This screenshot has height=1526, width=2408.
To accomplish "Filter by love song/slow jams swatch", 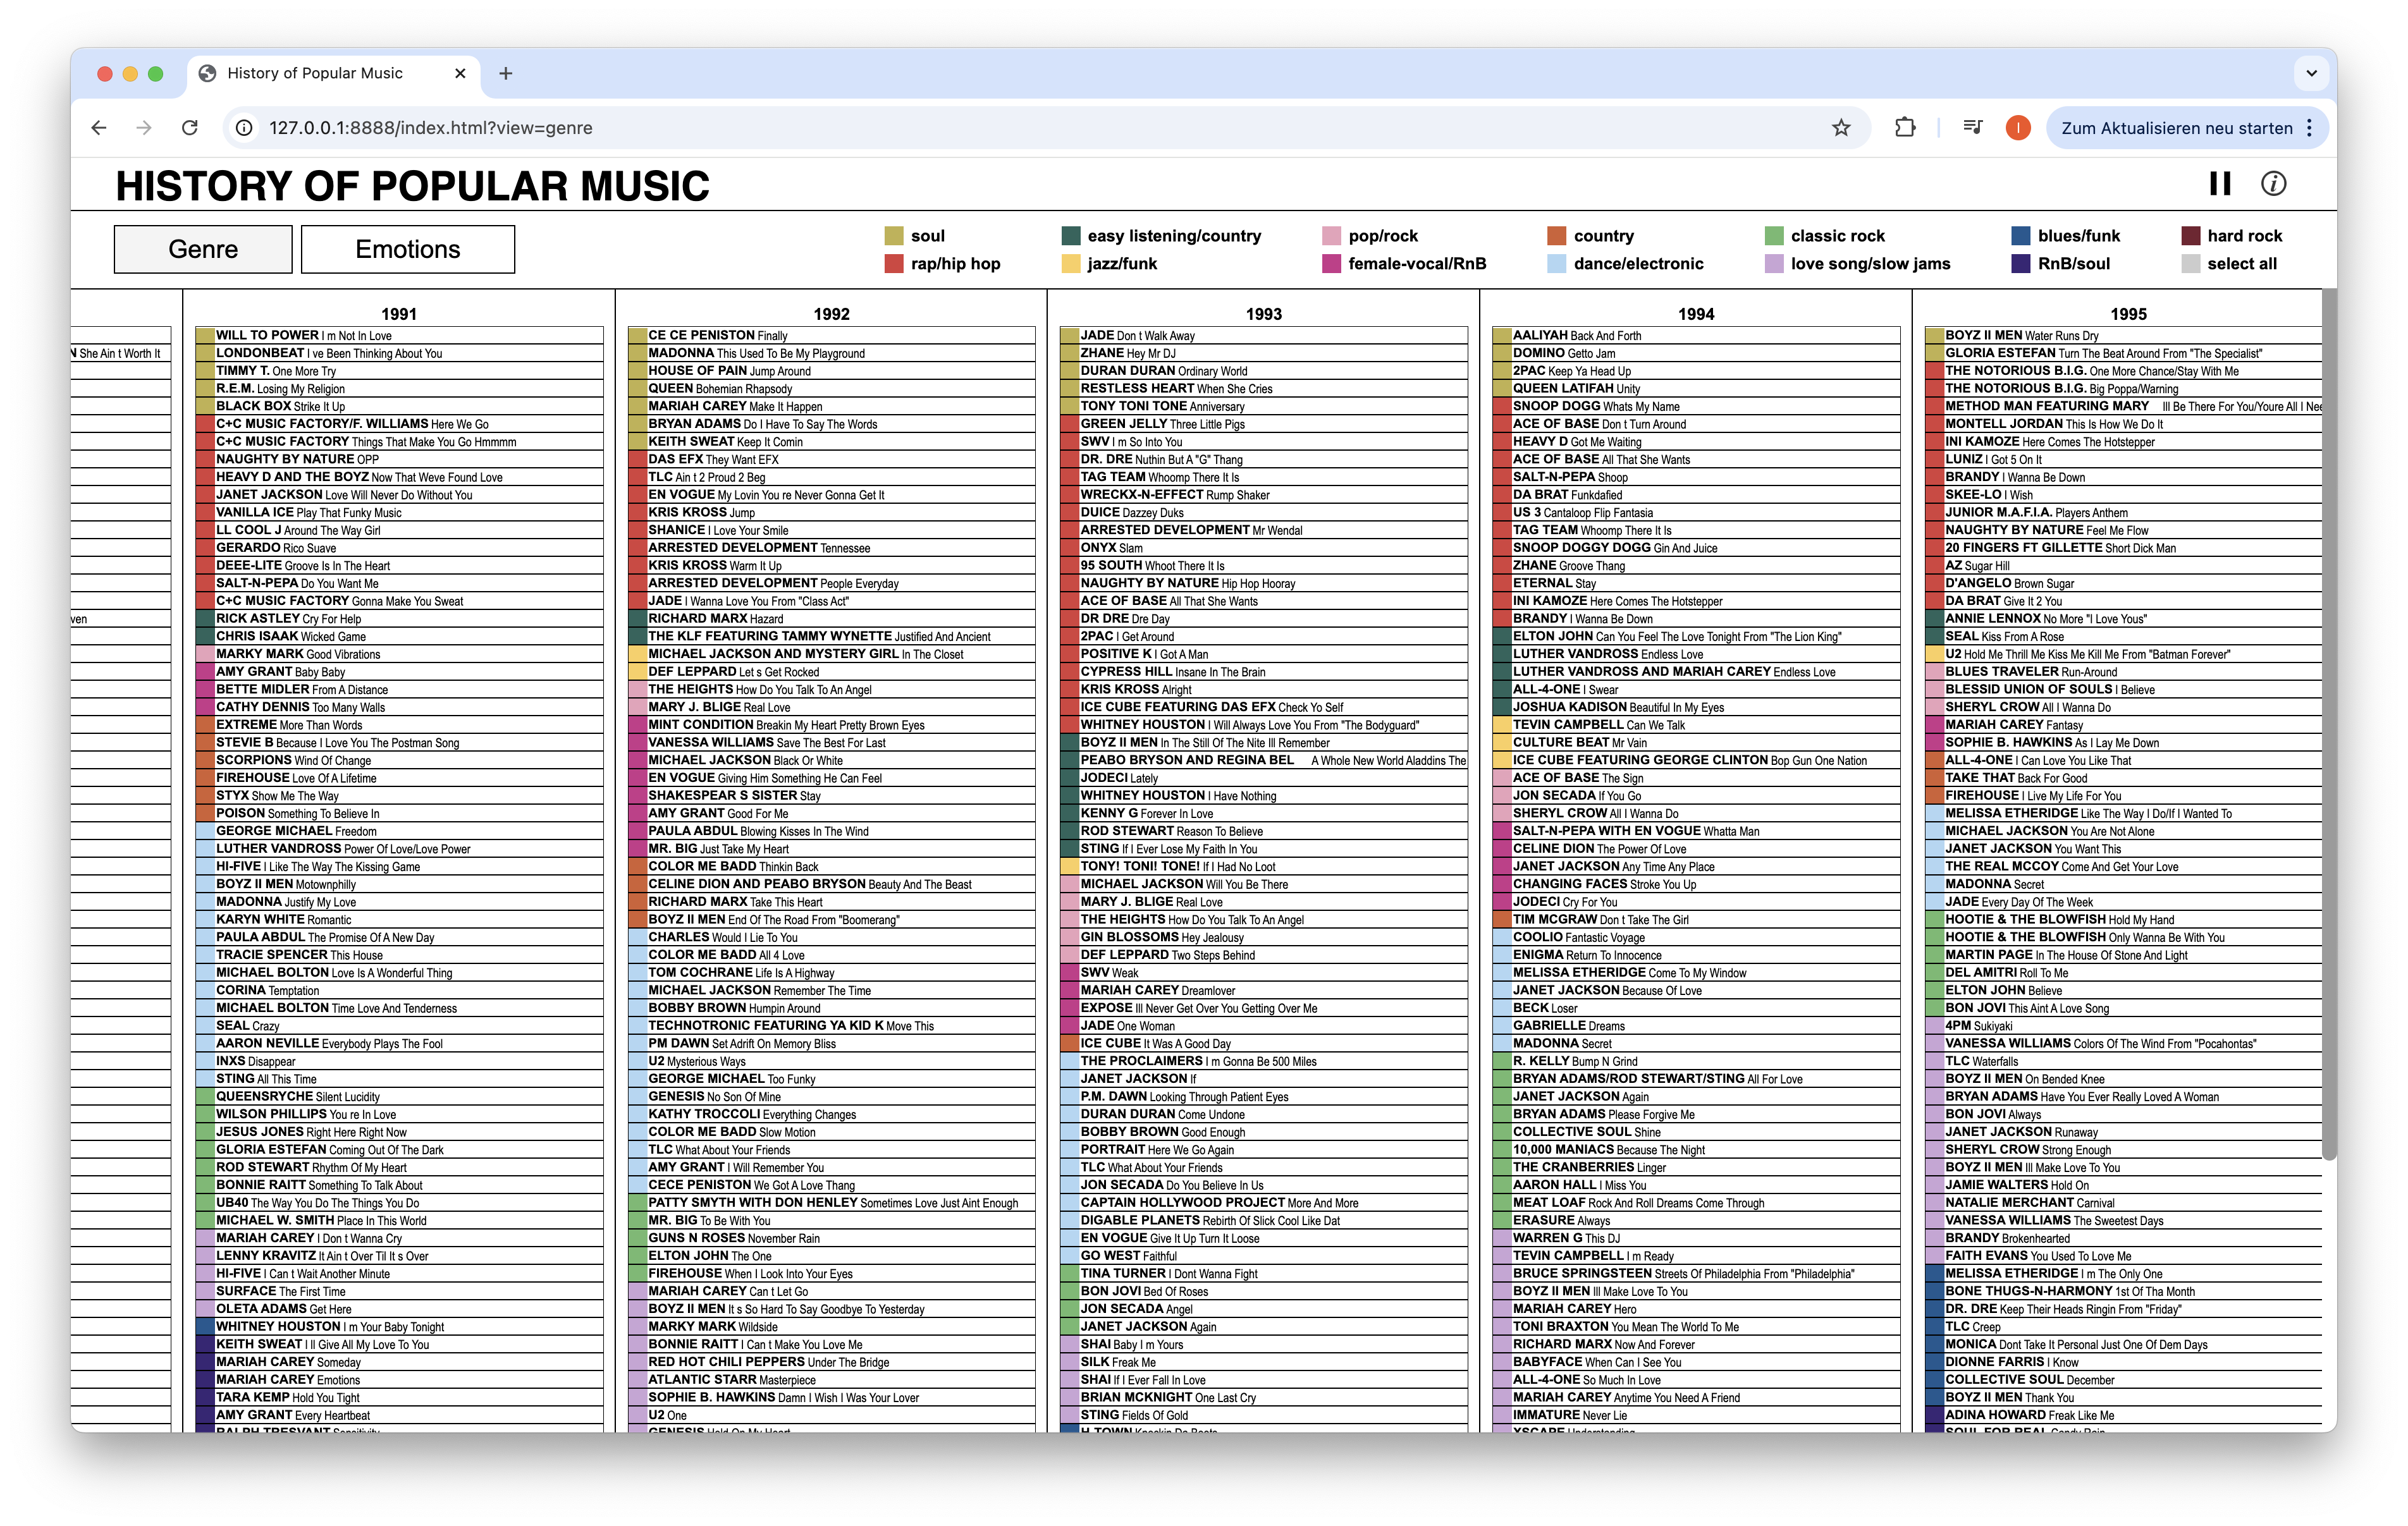I will tap(1774, 264).
